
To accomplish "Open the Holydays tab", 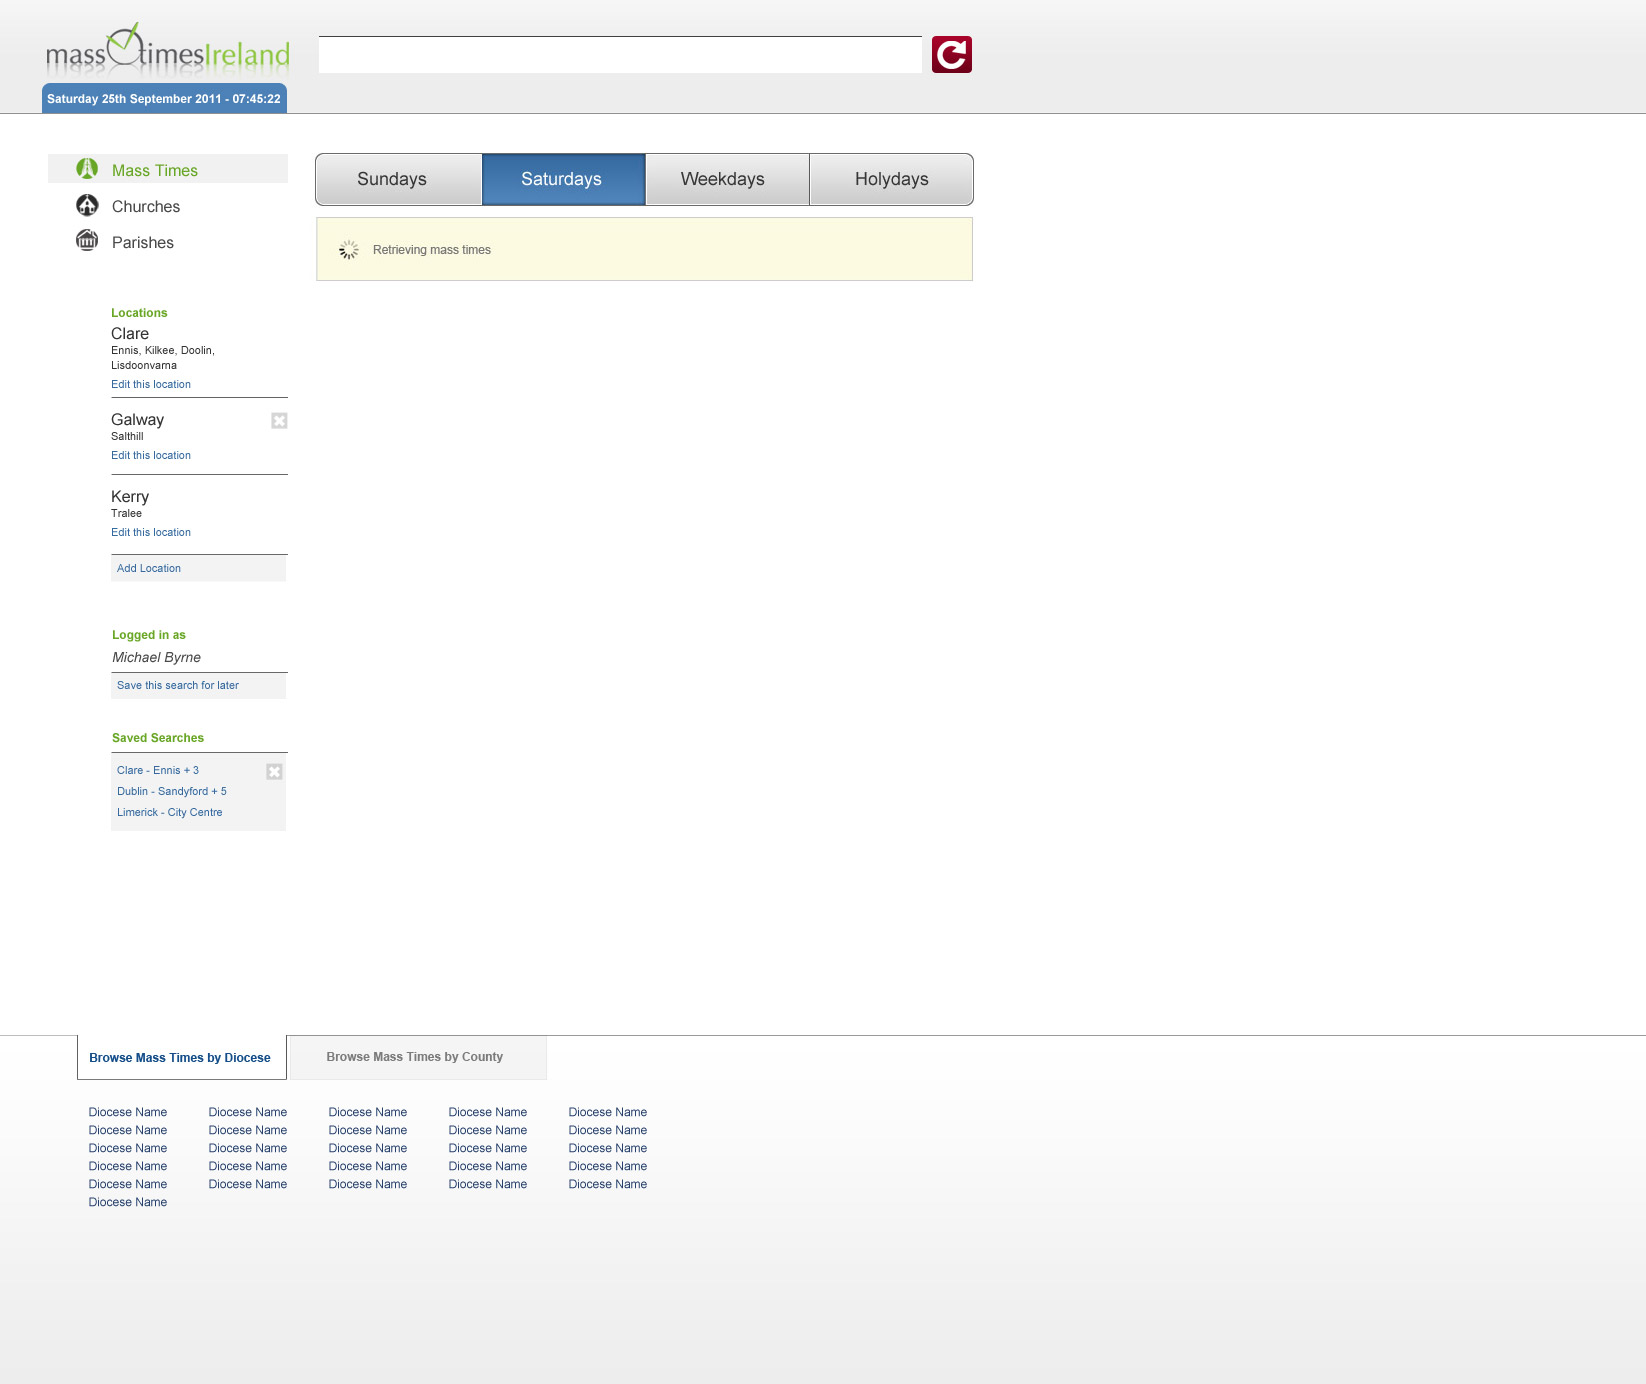I will pyautogui.click(x=891, y=180).
